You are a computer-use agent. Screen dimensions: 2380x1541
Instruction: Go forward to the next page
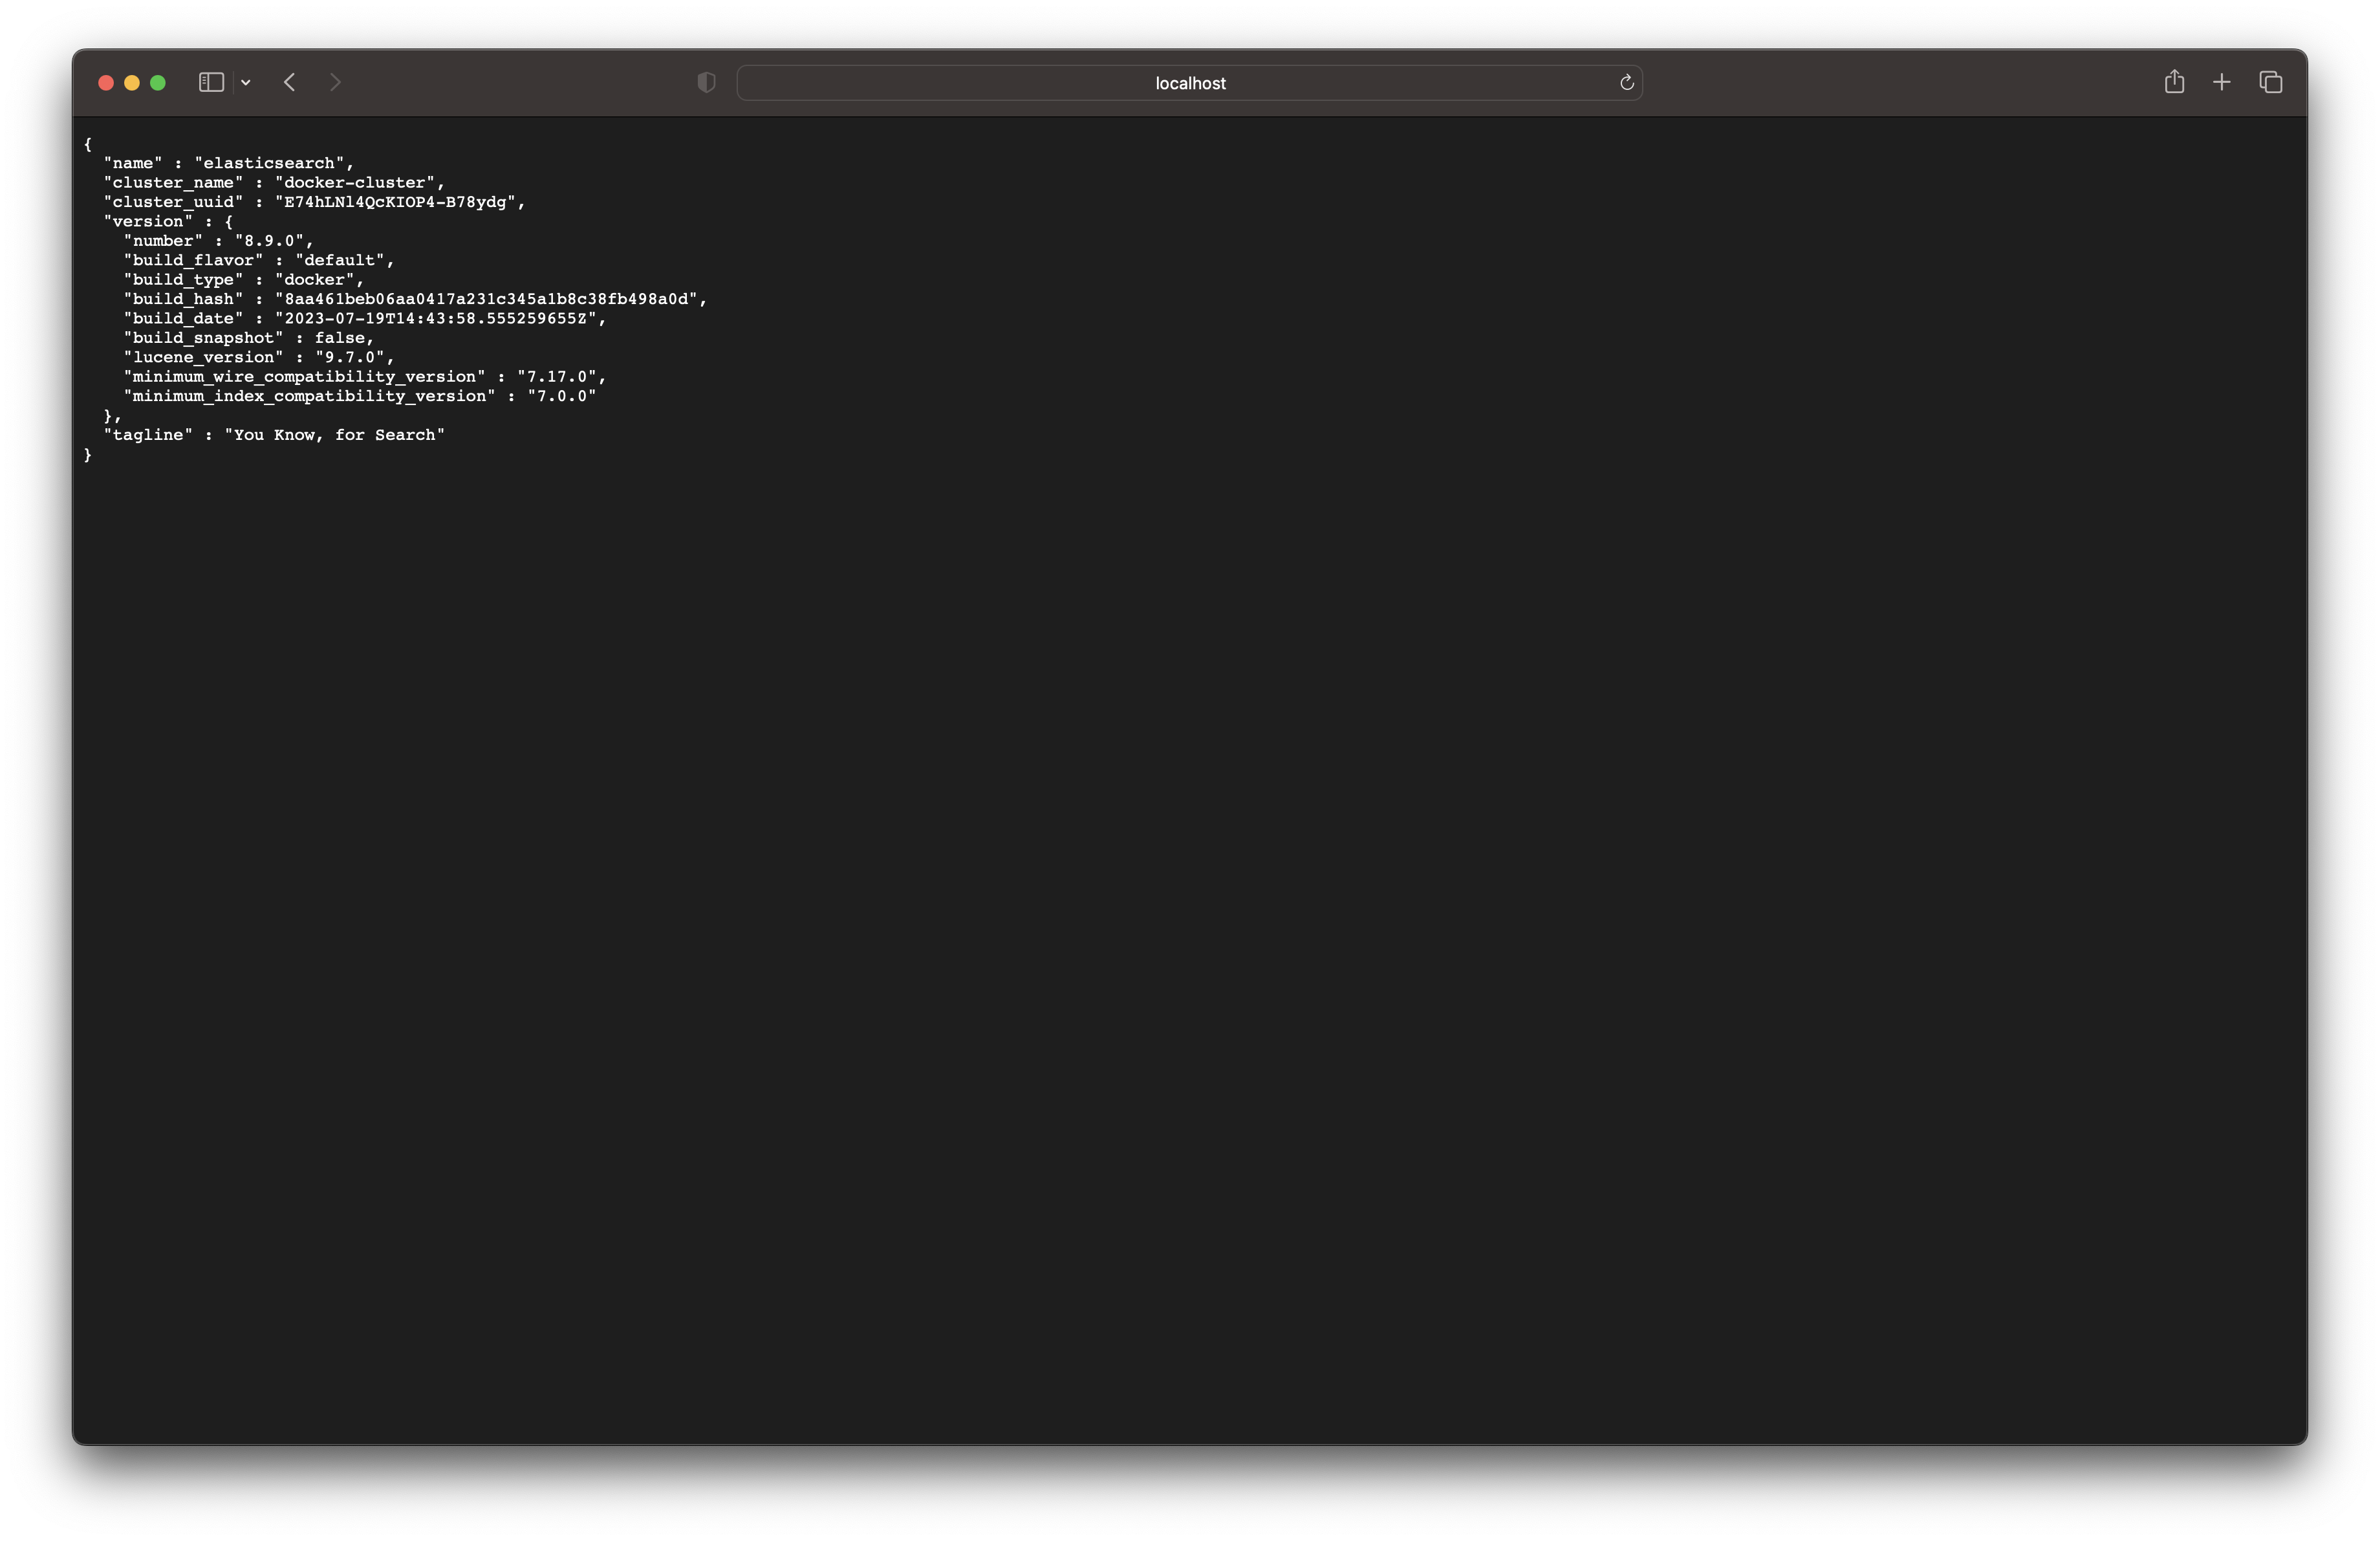[x=335, y=83]
